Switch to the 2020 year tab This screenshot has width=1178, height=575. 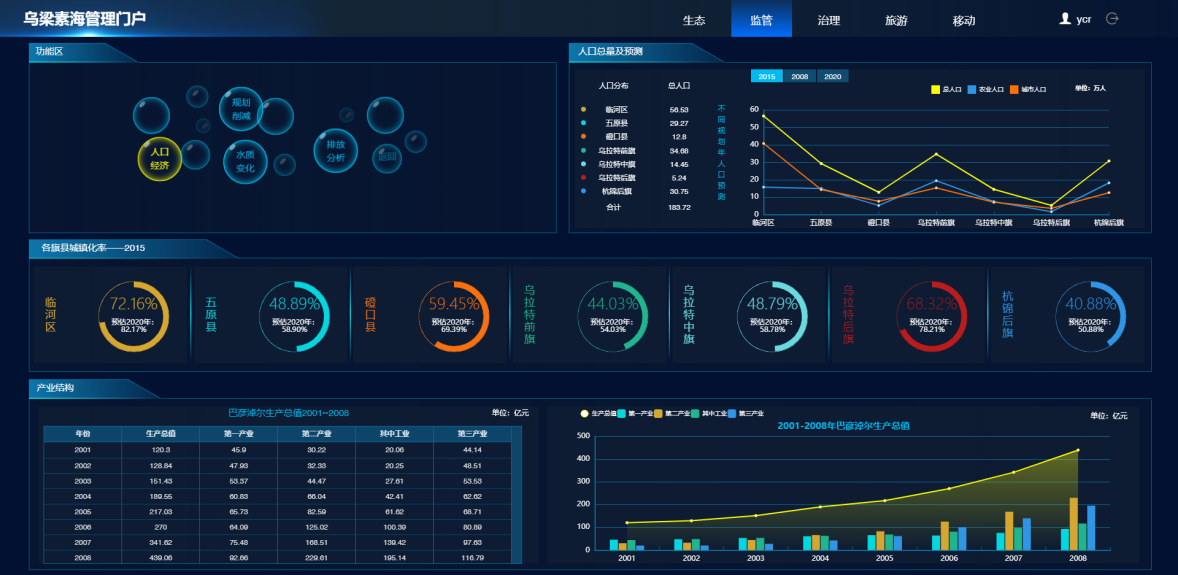pyautogui.click(x=832, y=77)
